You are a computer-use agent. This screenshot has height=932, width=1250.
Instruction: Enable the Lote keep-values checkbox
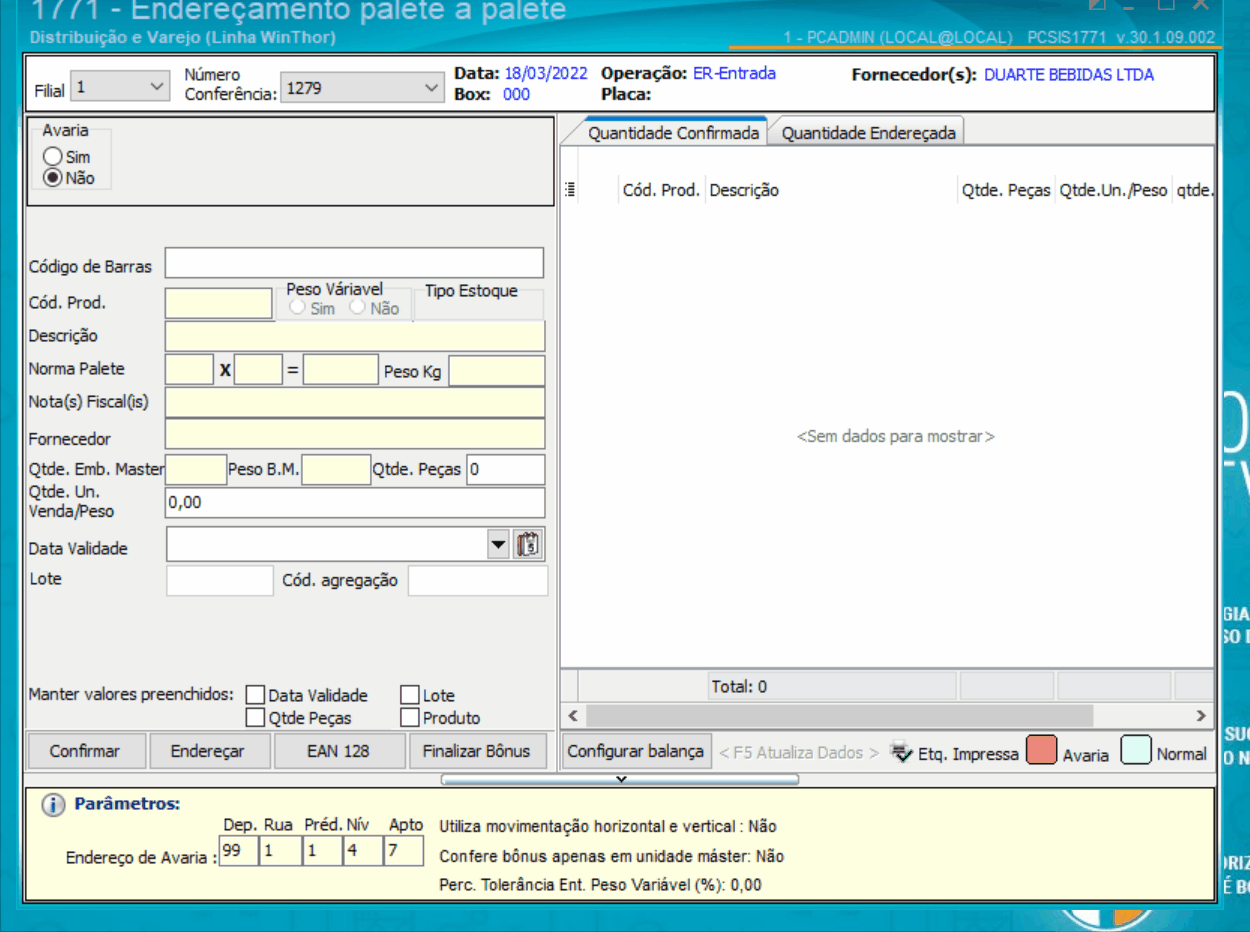click(x=410, y=695)
